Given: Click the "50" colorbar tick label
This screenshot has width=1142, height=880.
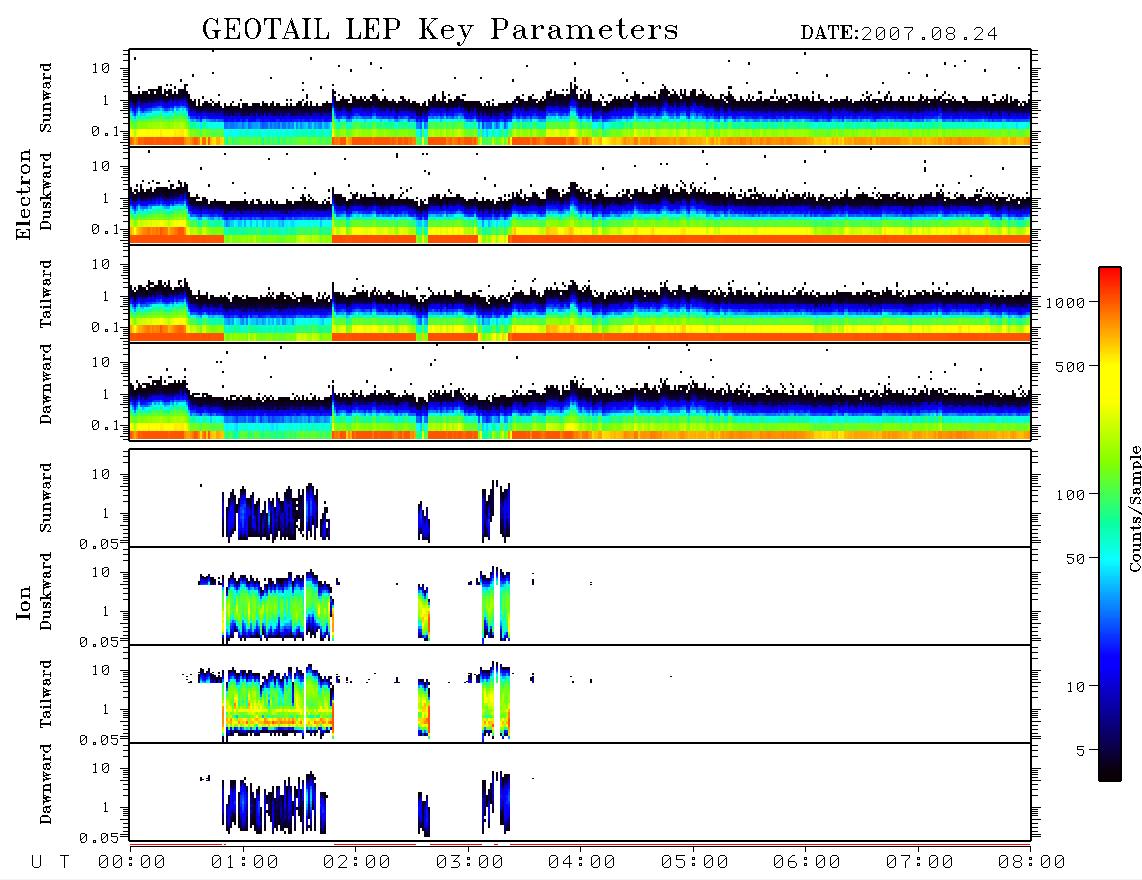Looking at the screenshot, I should click(x=1076, y=559).
